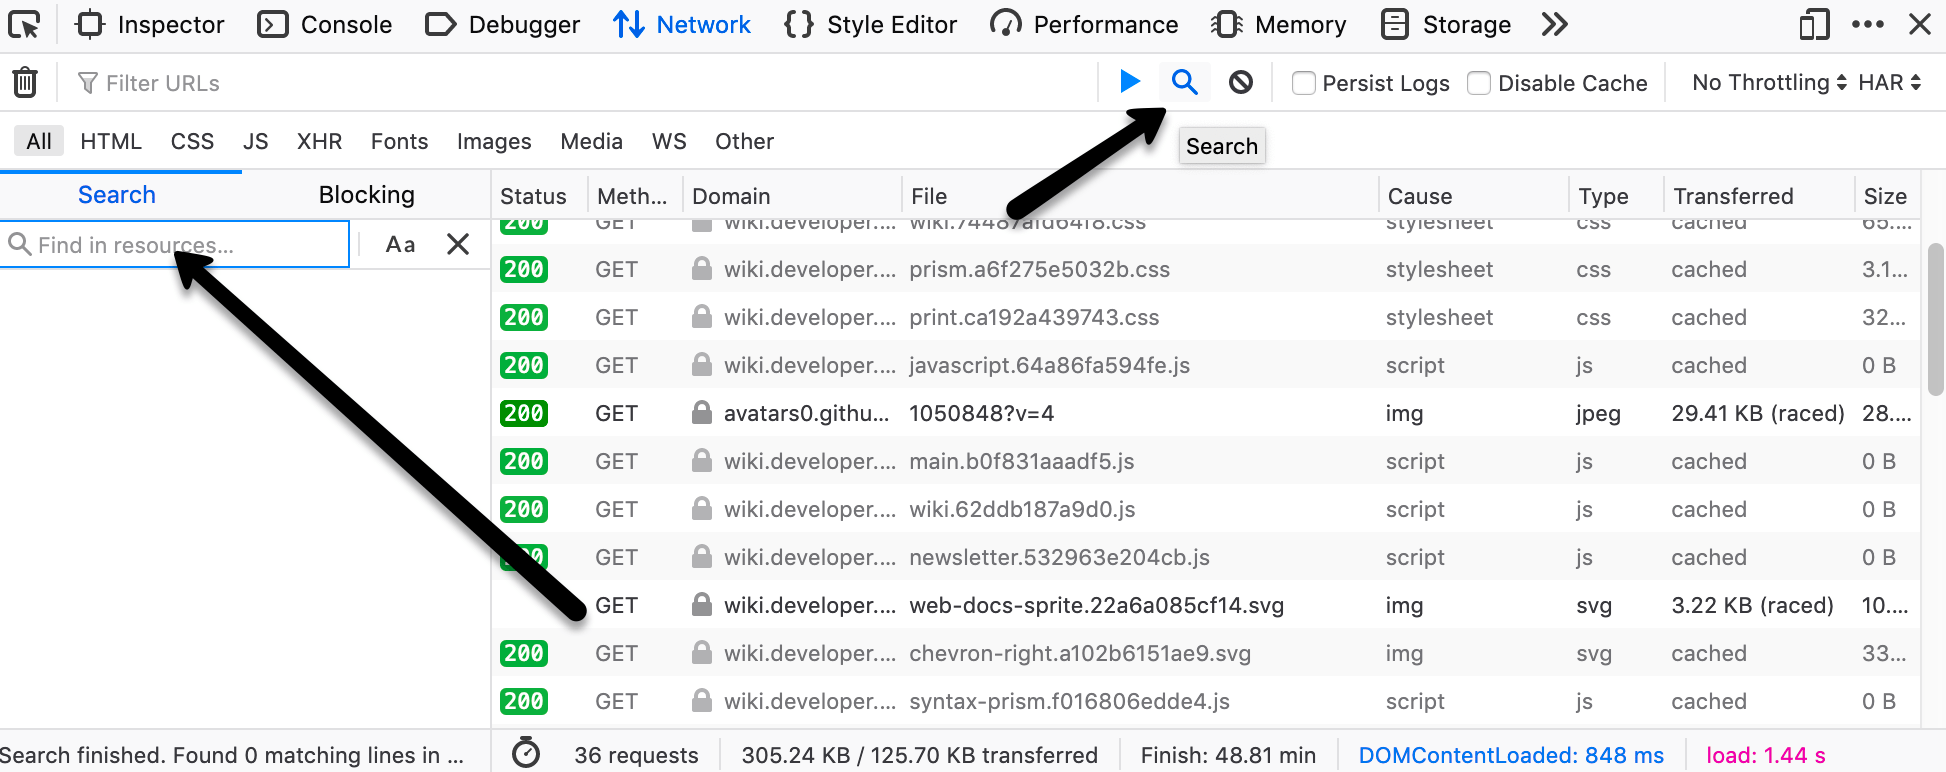
Task: Switch to the Blocking sidebar tab
Action: [366, 195]
